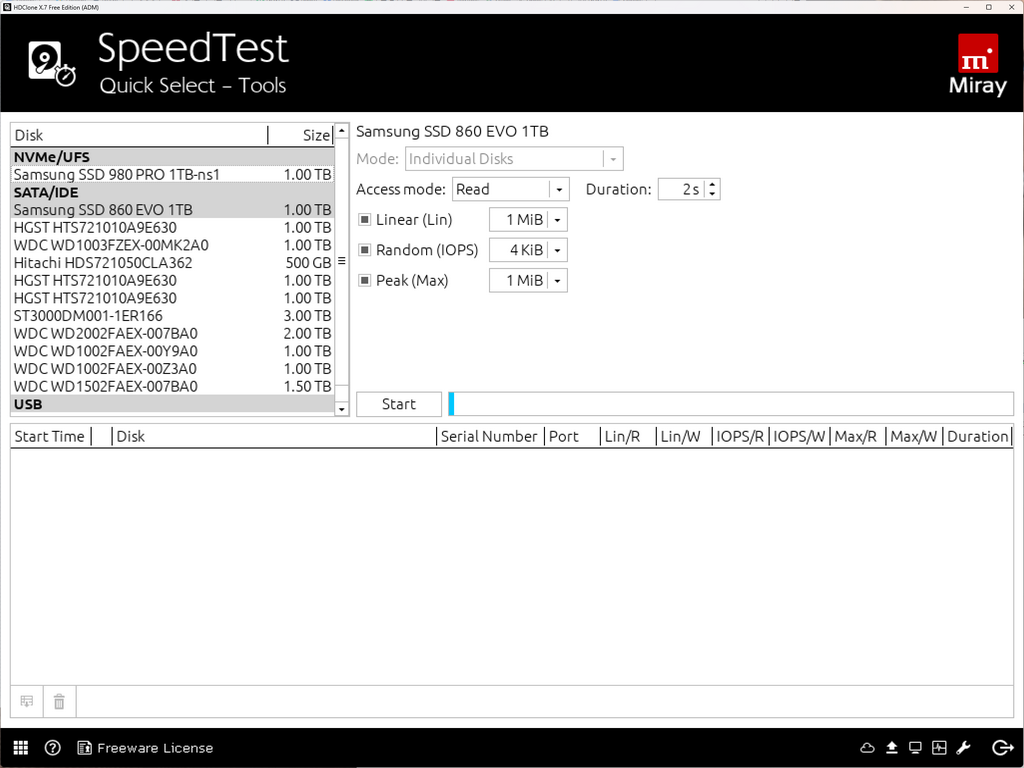This screenshot has height=768, width=1024.
Task: Click the Lin/W column header
Action: [684, 436]
